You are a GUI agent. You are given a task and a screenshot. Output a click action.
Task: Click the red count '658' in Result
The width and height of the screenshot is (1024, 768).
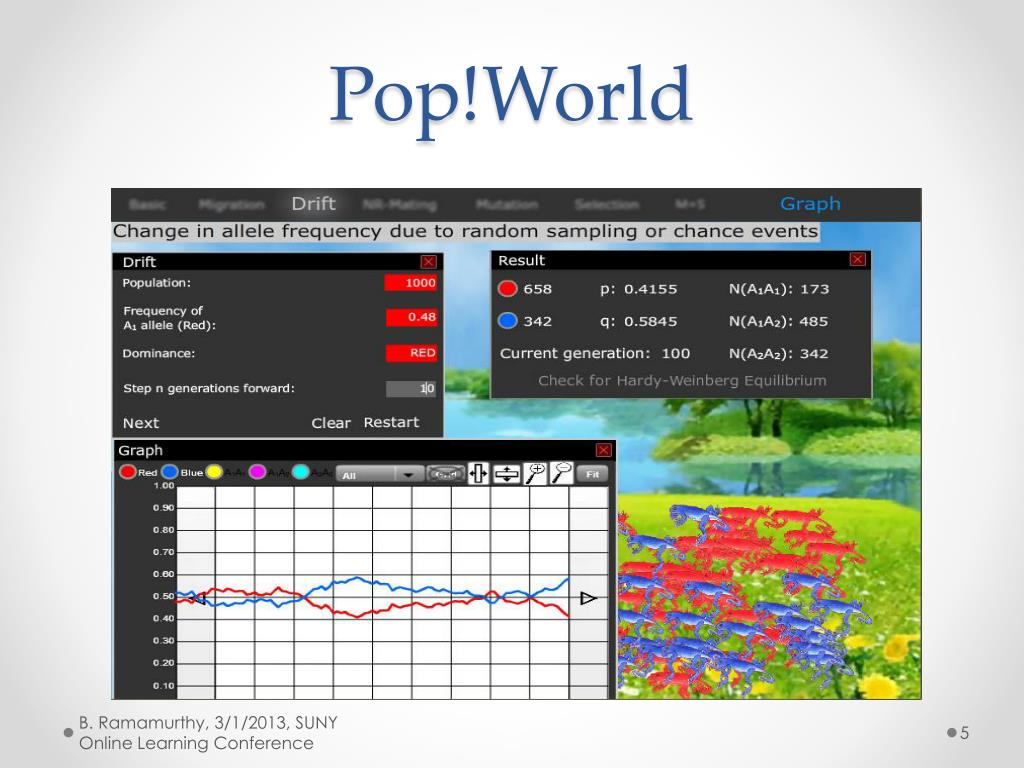[537, 289]
